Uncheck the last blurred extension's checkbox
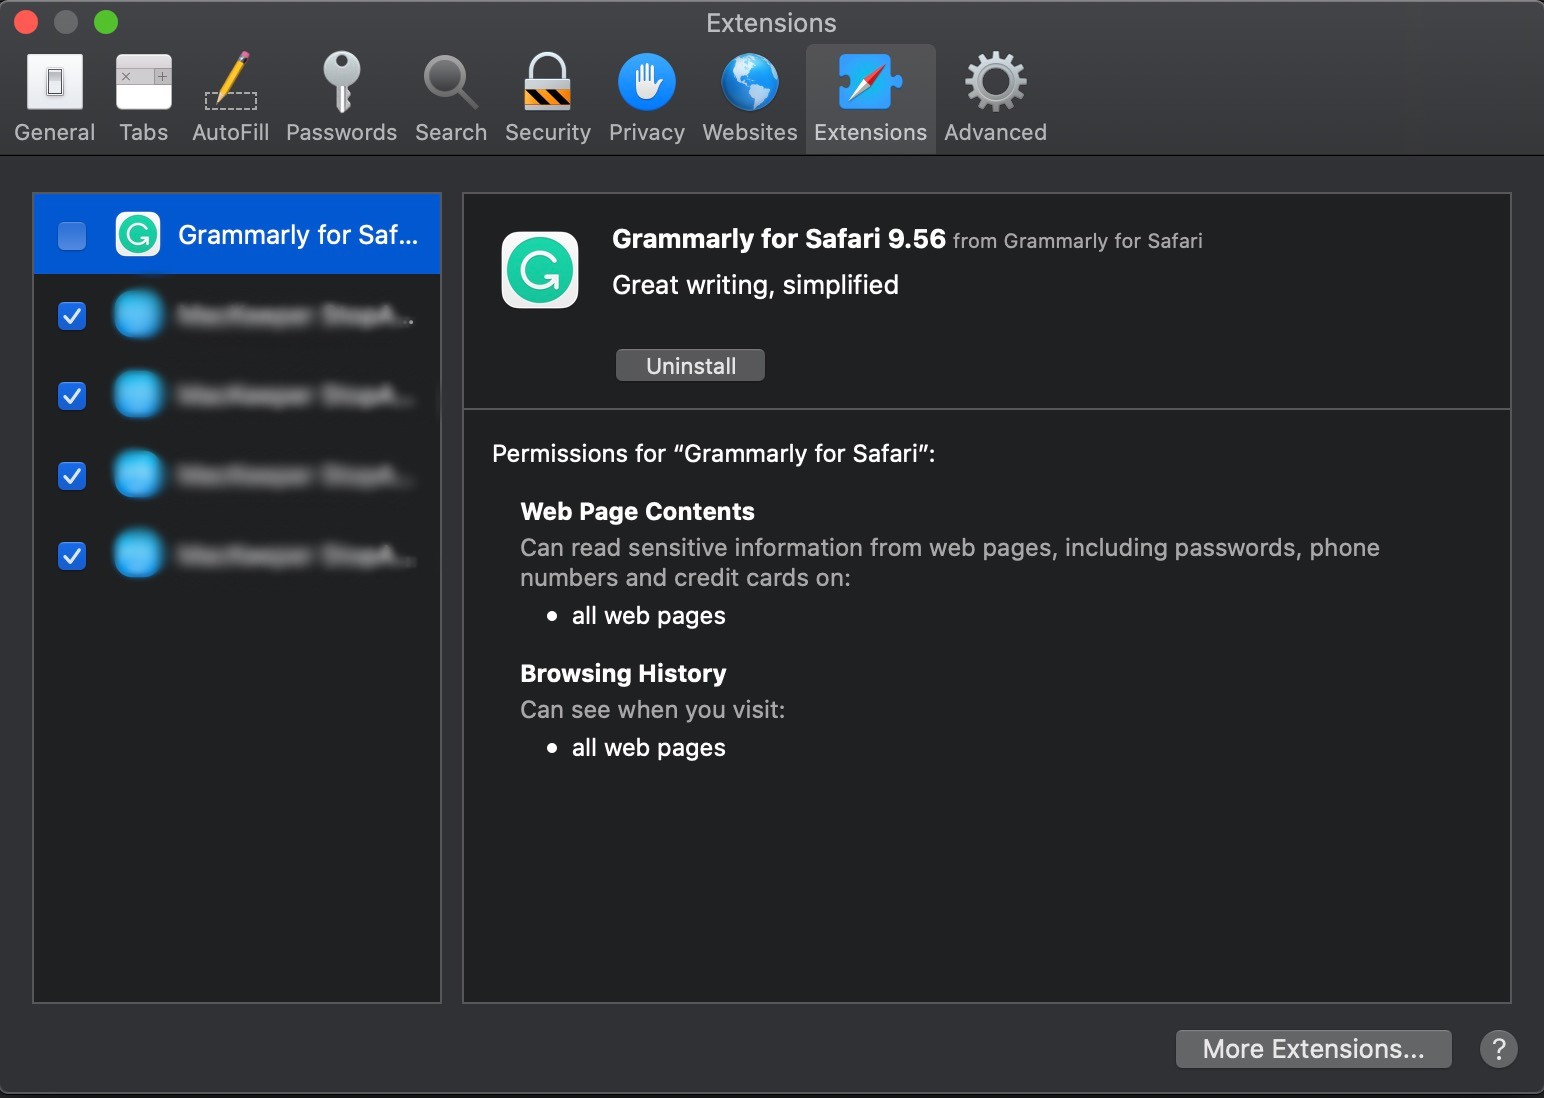1544x1098 pixels. 72,556
